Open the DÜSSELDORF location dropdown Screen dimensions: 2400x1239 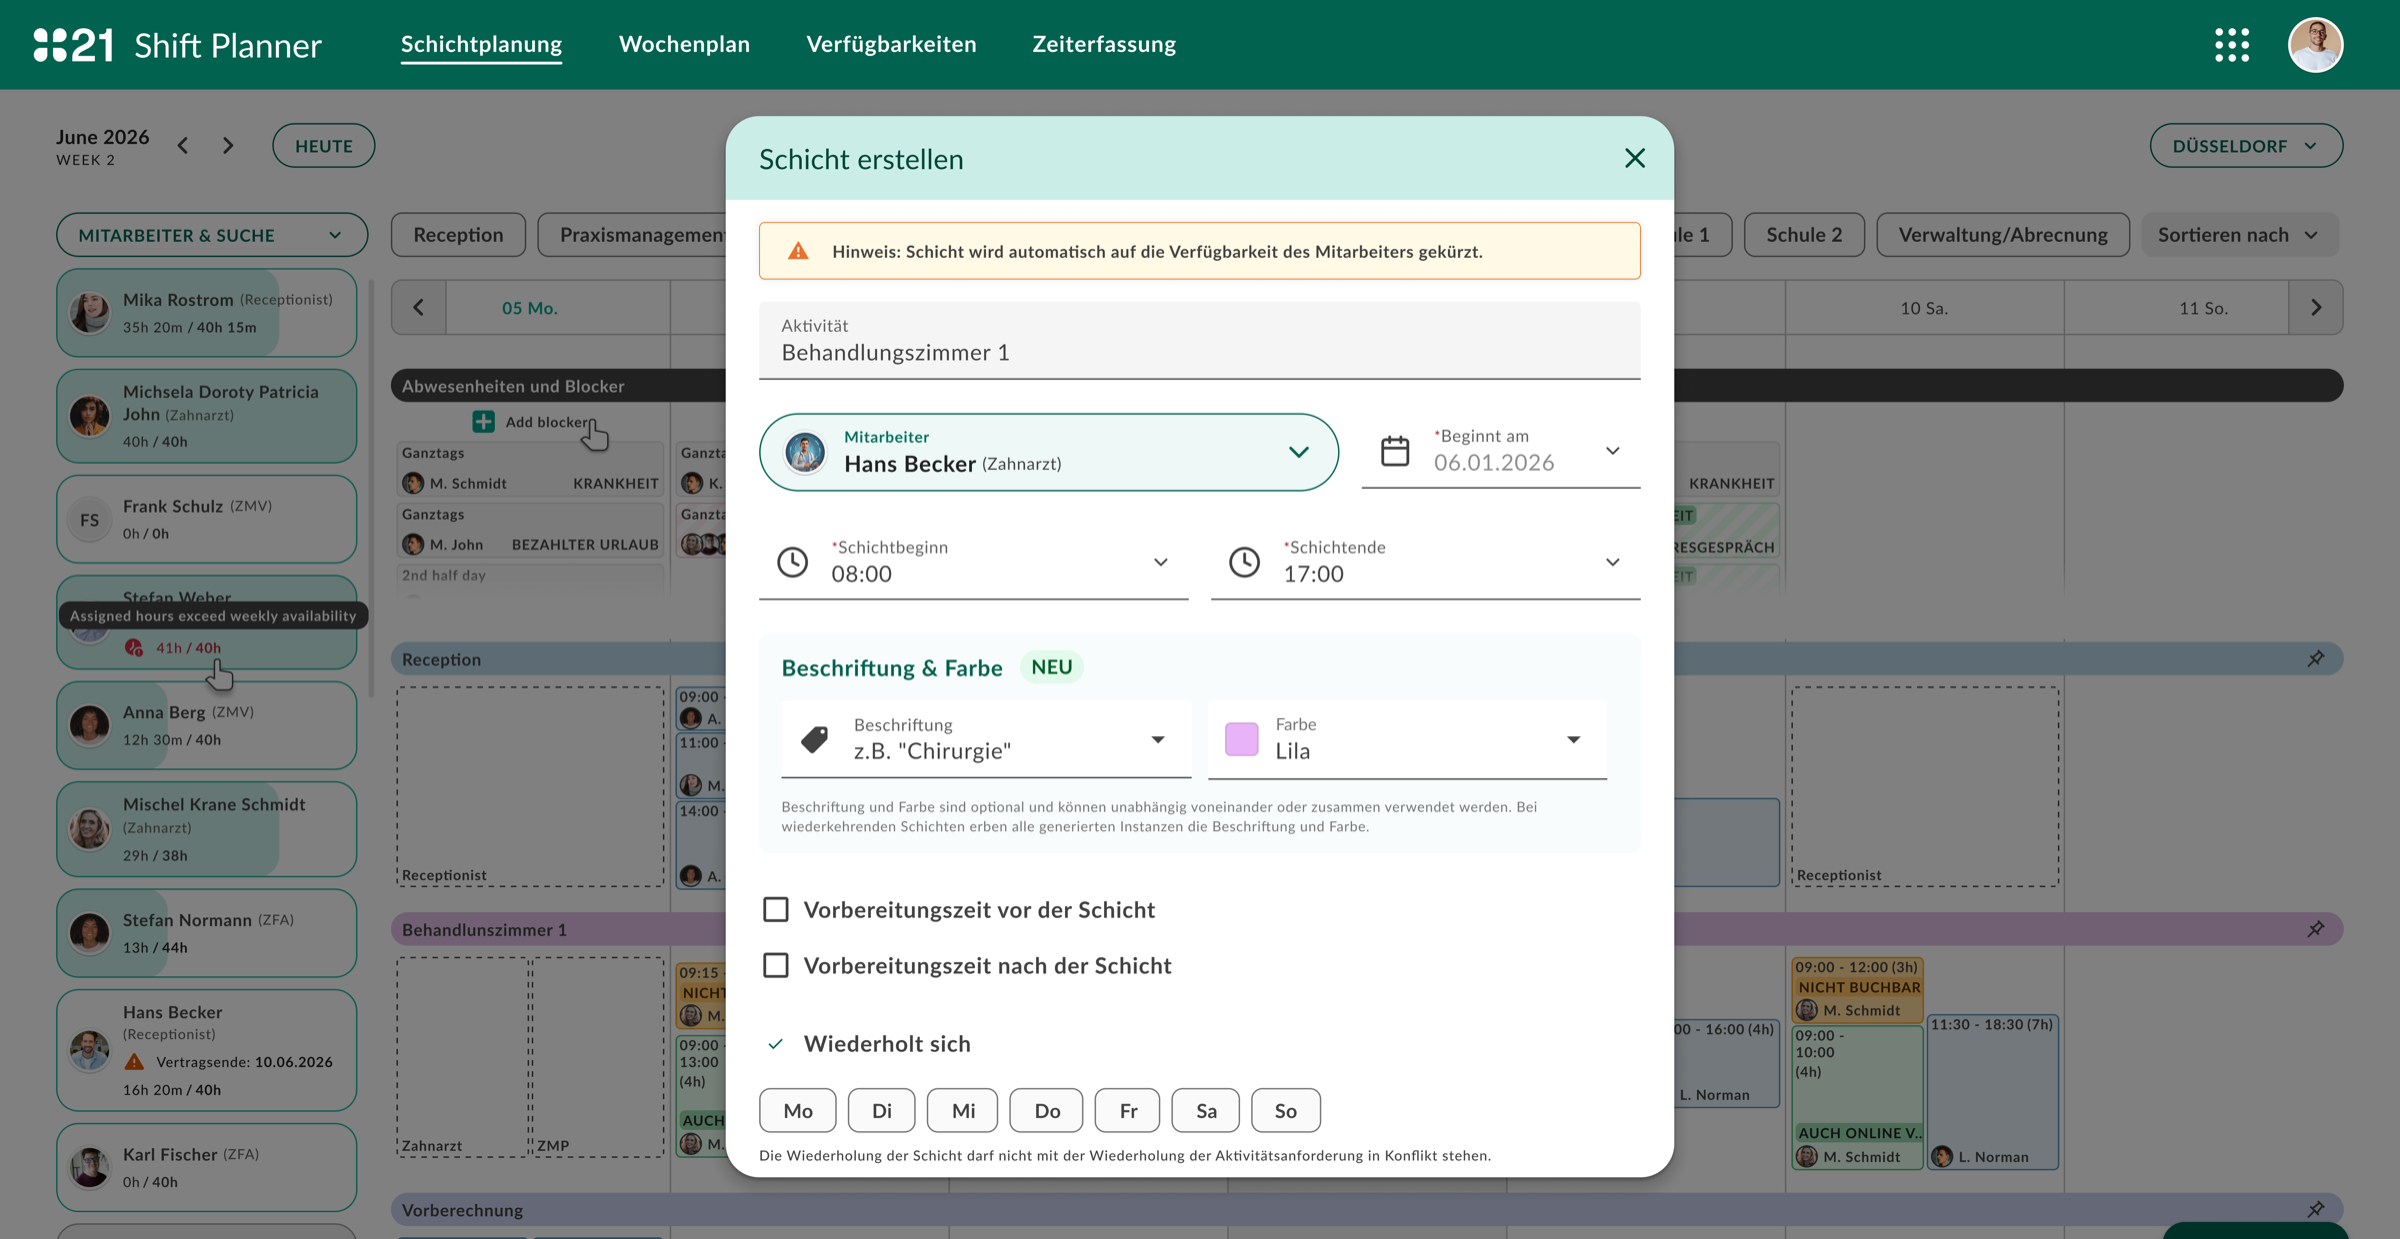click(x=2246, y=146)
